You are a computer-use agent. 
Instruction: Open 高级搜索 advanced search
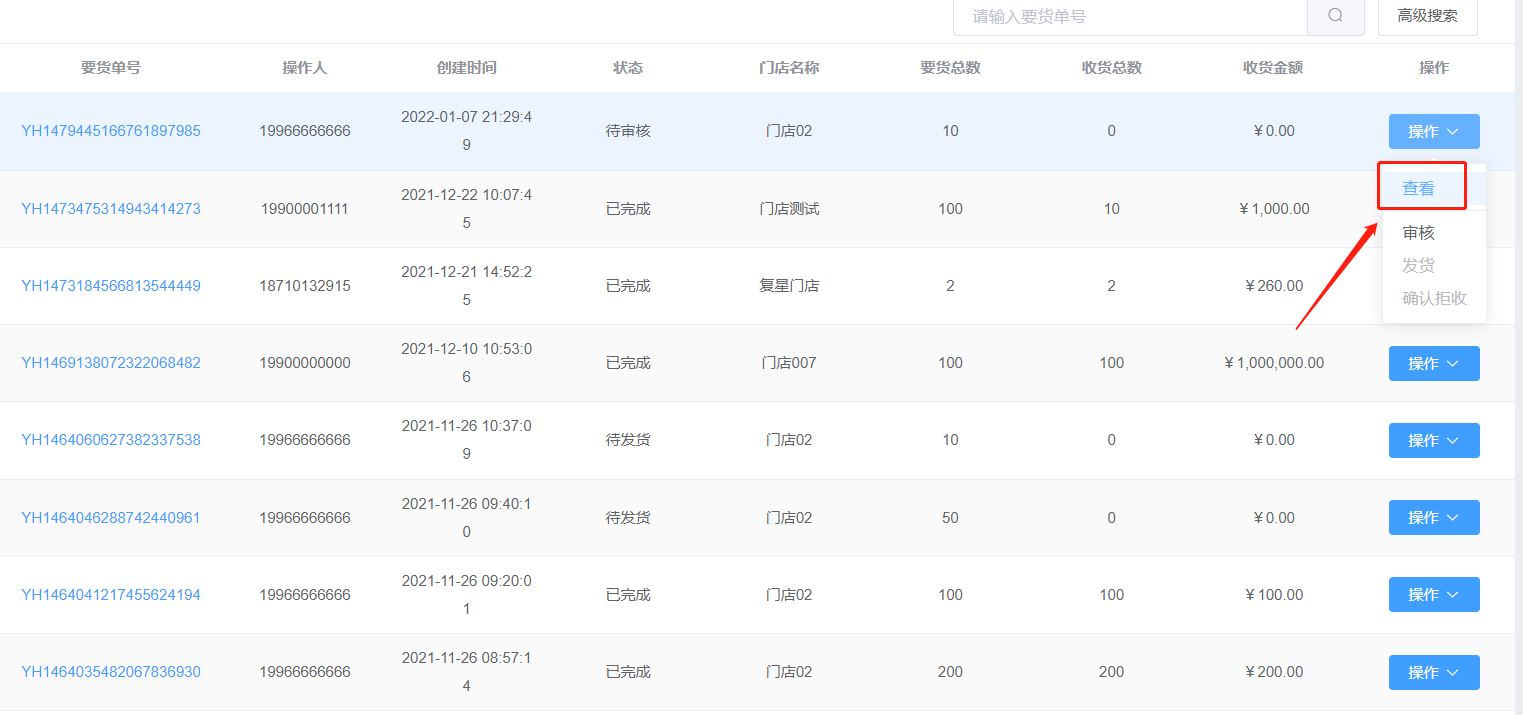point(1427,16)
